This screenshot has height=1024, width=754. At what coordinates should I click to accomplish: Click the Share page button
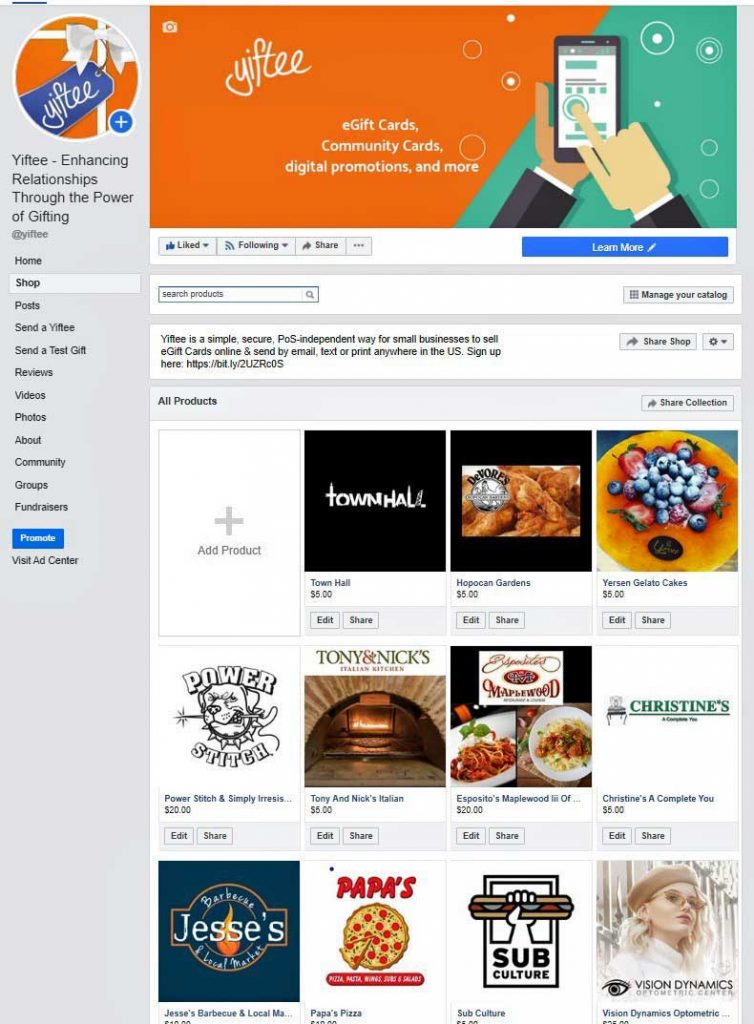pos(320,246)
